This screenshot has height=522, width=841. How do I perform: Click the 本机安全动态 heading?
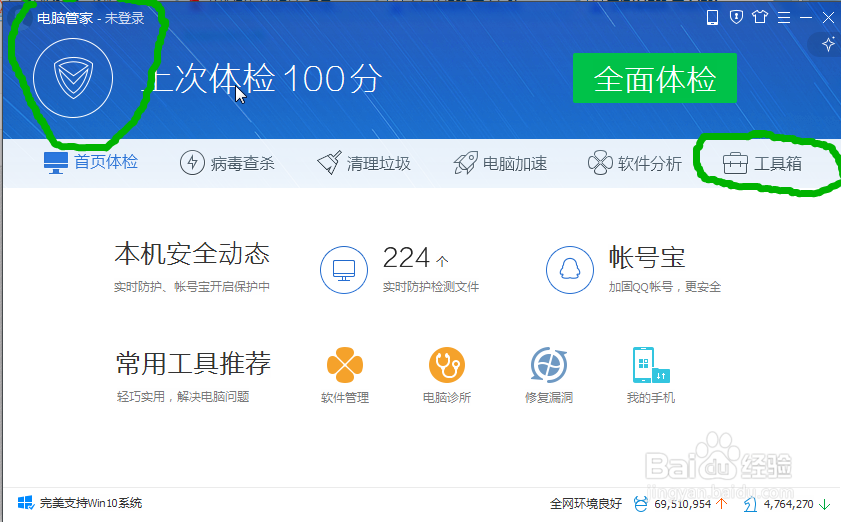pyautogui.click(x=192, y=254)
